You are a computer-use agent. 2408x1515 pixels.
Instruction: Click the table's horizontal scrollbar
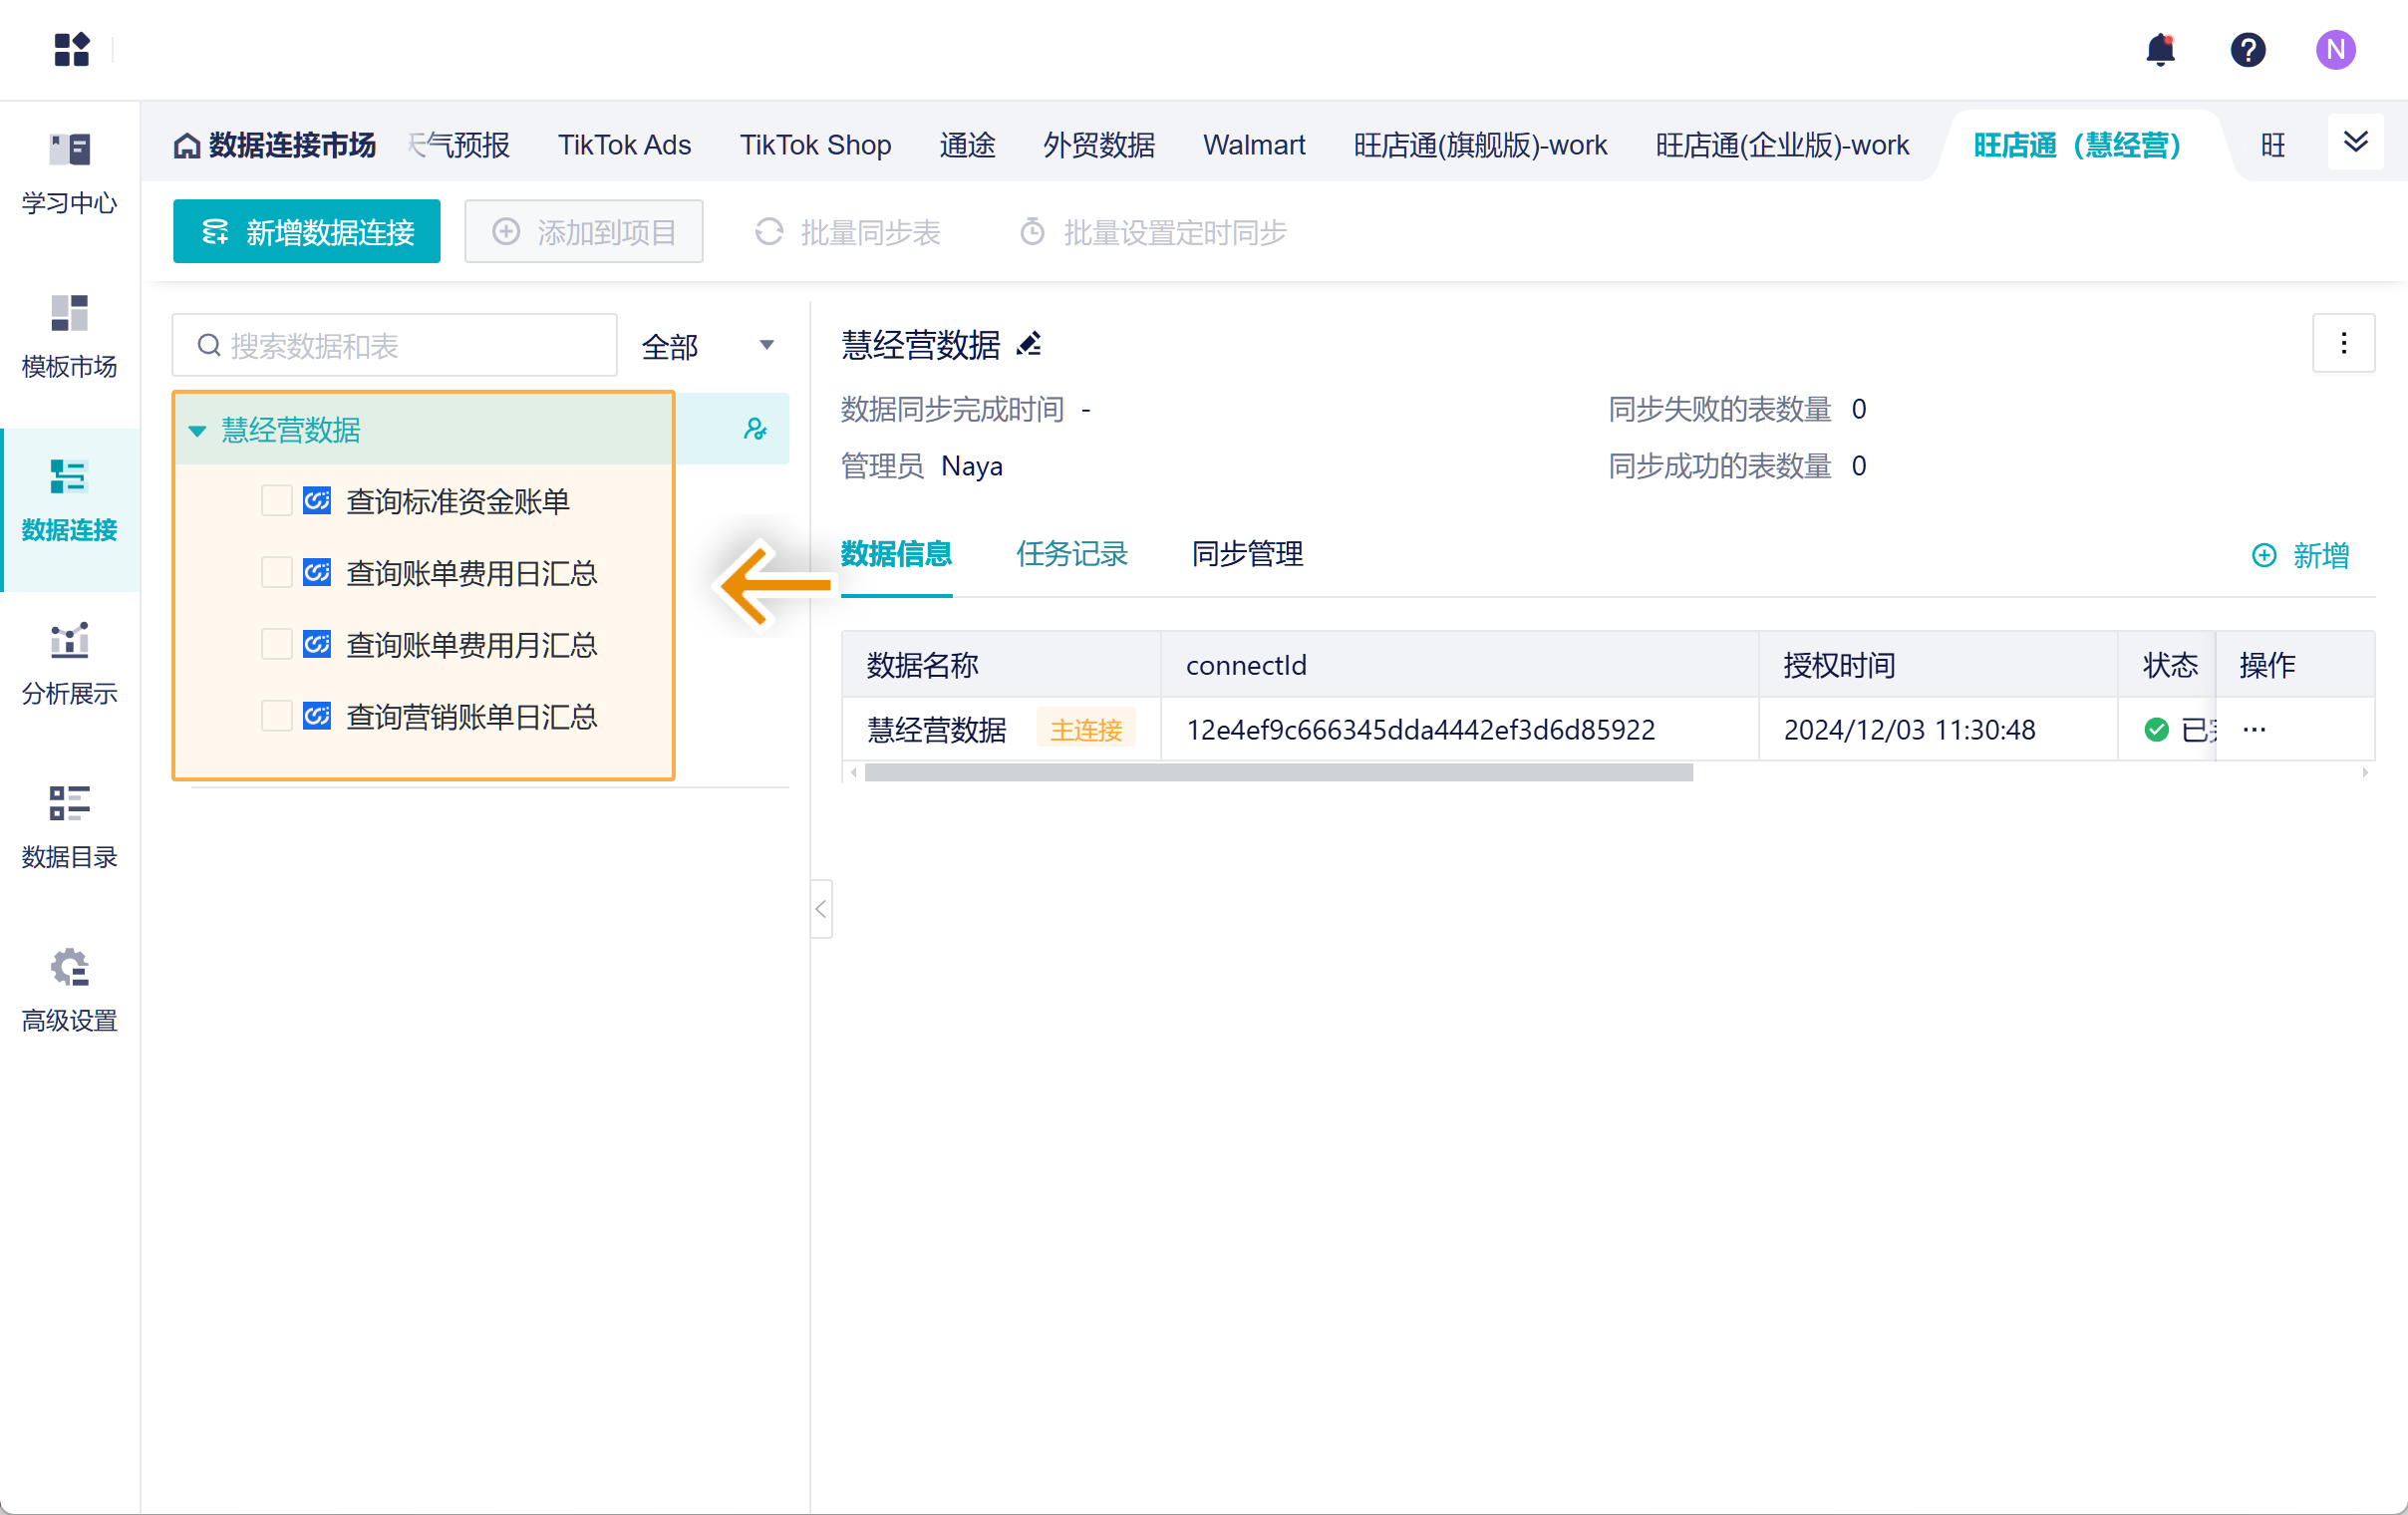[x=1278, y=773]
